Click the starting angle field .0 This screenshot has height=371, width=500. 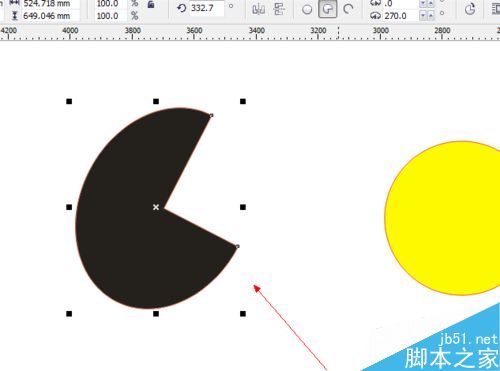[x=400, y=4]
